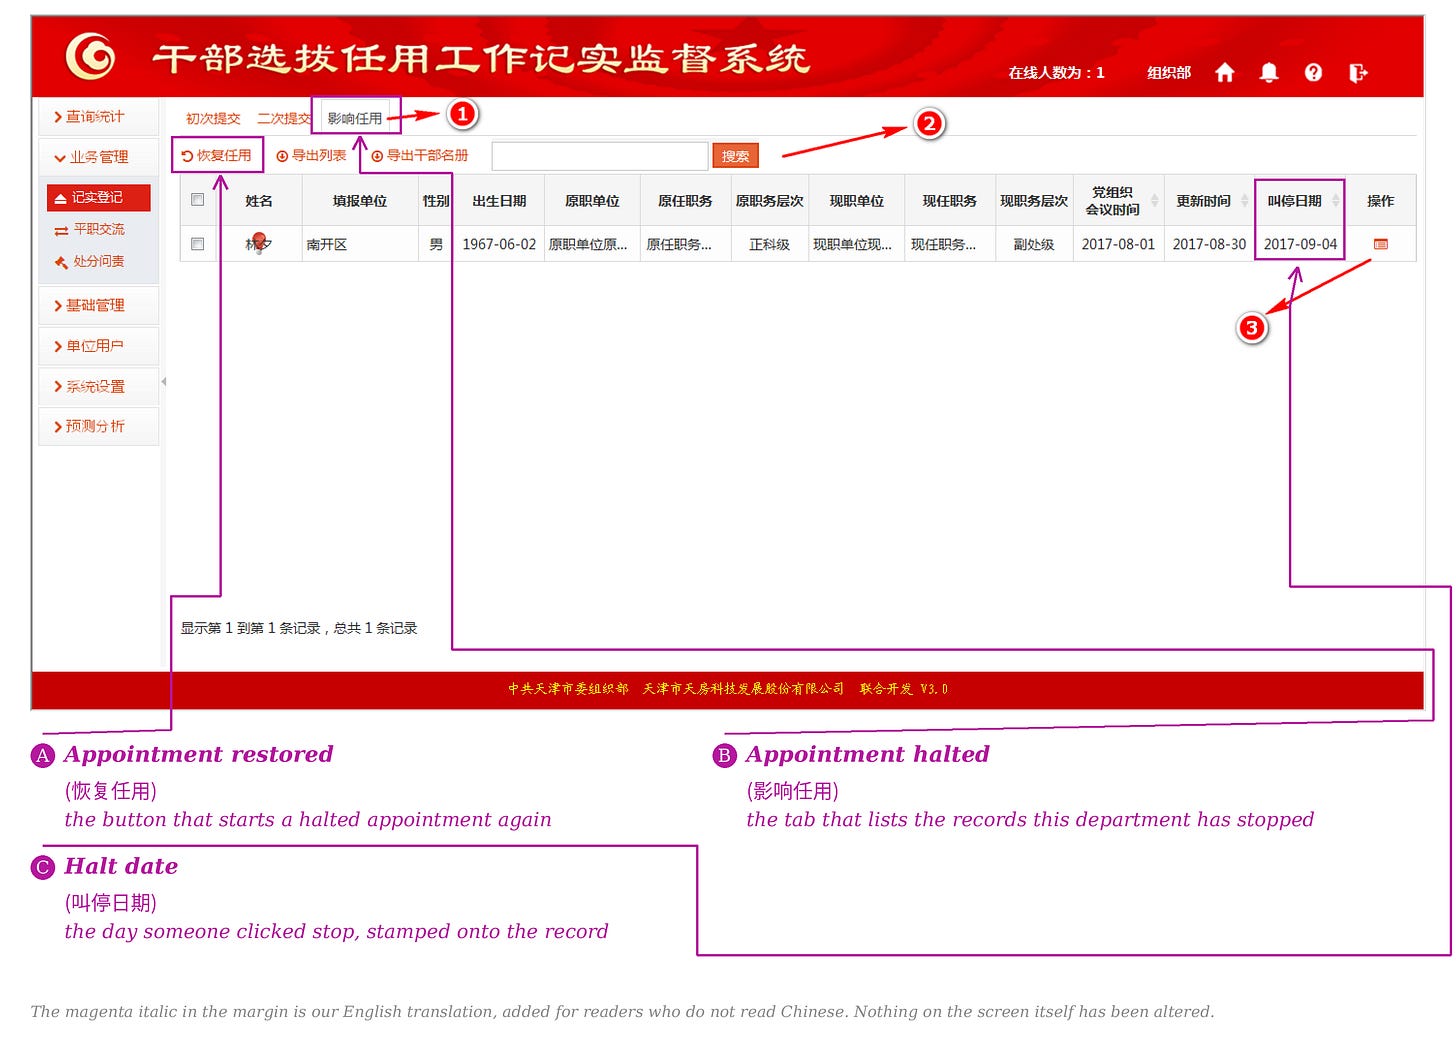
Task: Open 记实登记 in the sidebar
Action: click(x=98, y=197)
